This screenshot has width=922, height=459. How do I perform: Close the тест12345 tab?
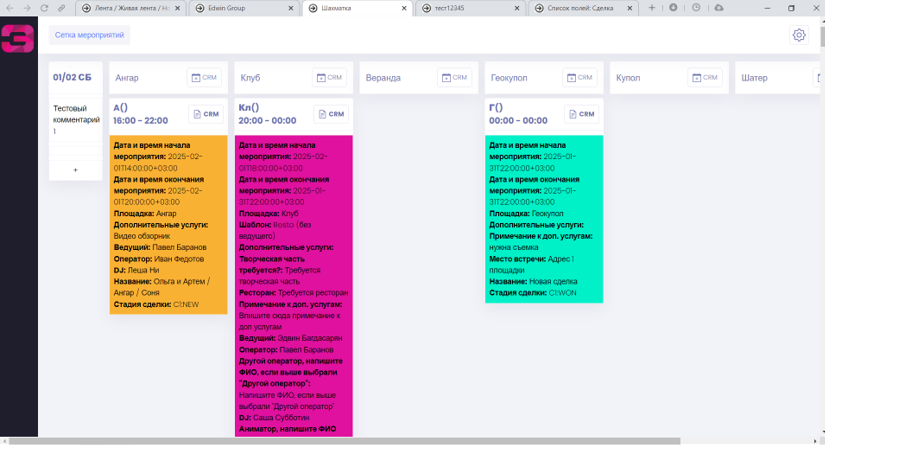click(517, 8)
